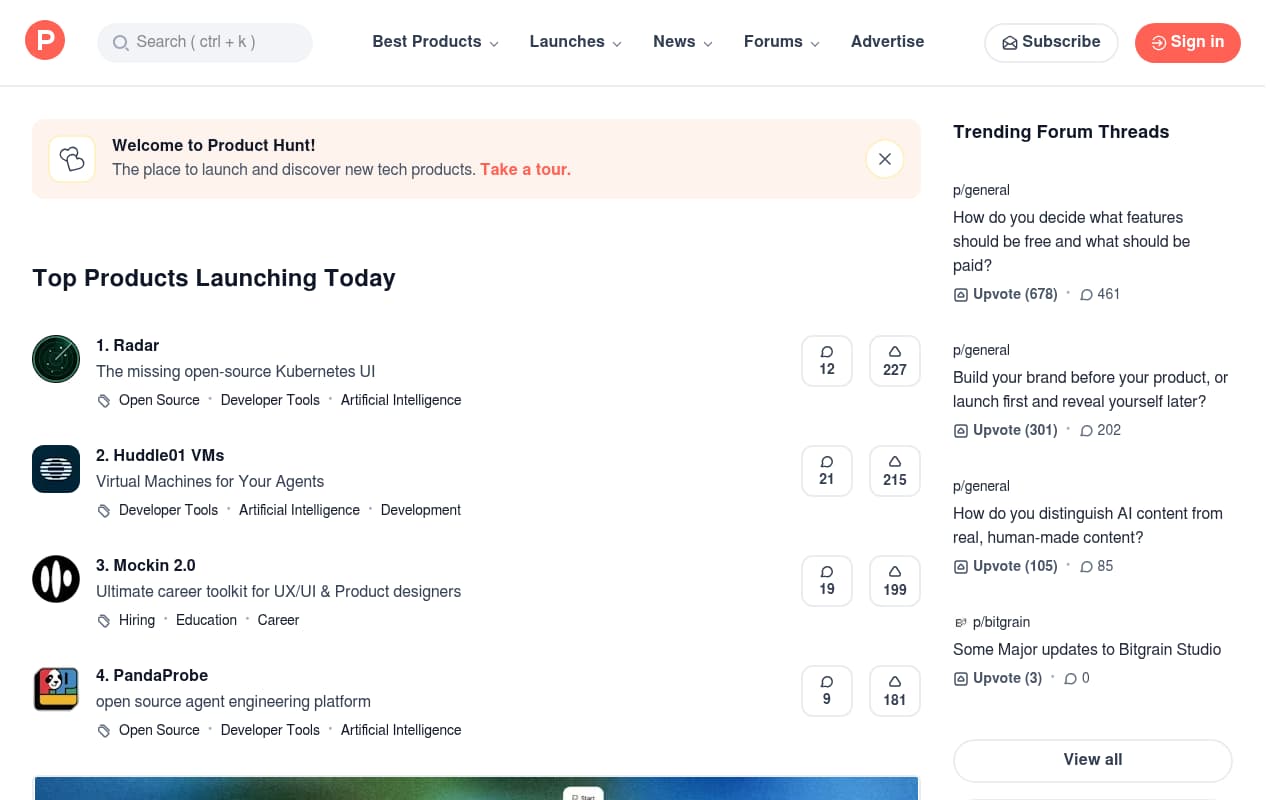Upvote (301) the build your brand thread

(x=1005, y=430)
